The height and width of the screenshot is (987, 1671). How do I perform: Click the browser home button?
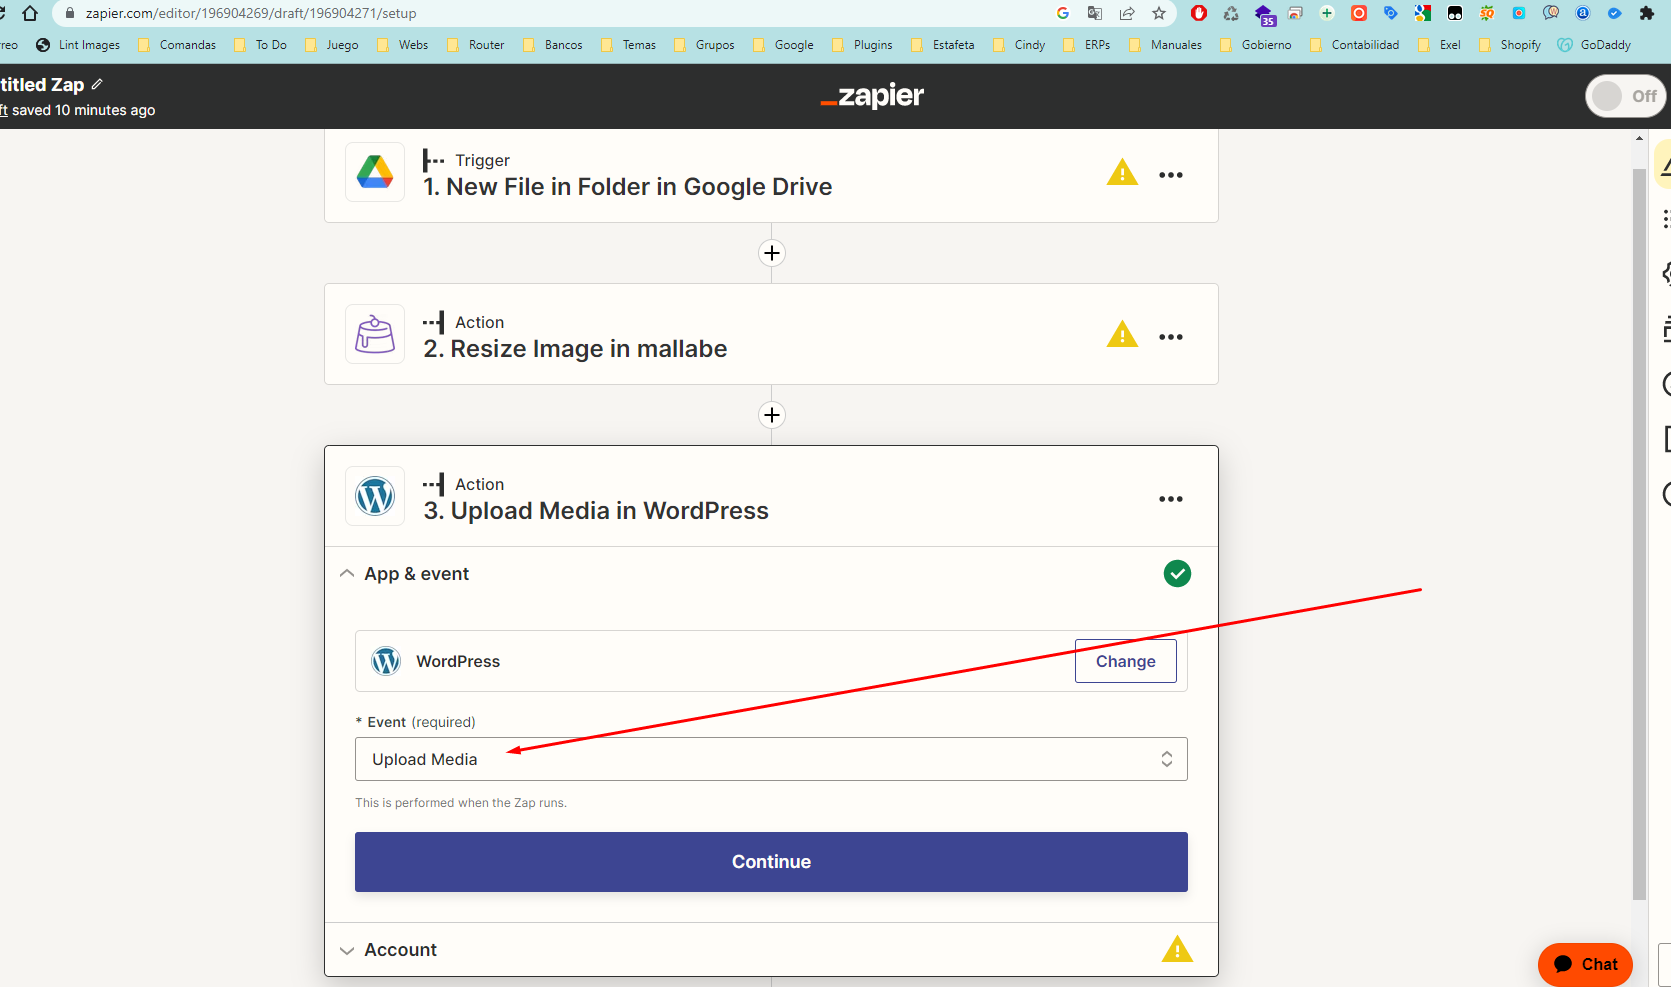point(30,13)
